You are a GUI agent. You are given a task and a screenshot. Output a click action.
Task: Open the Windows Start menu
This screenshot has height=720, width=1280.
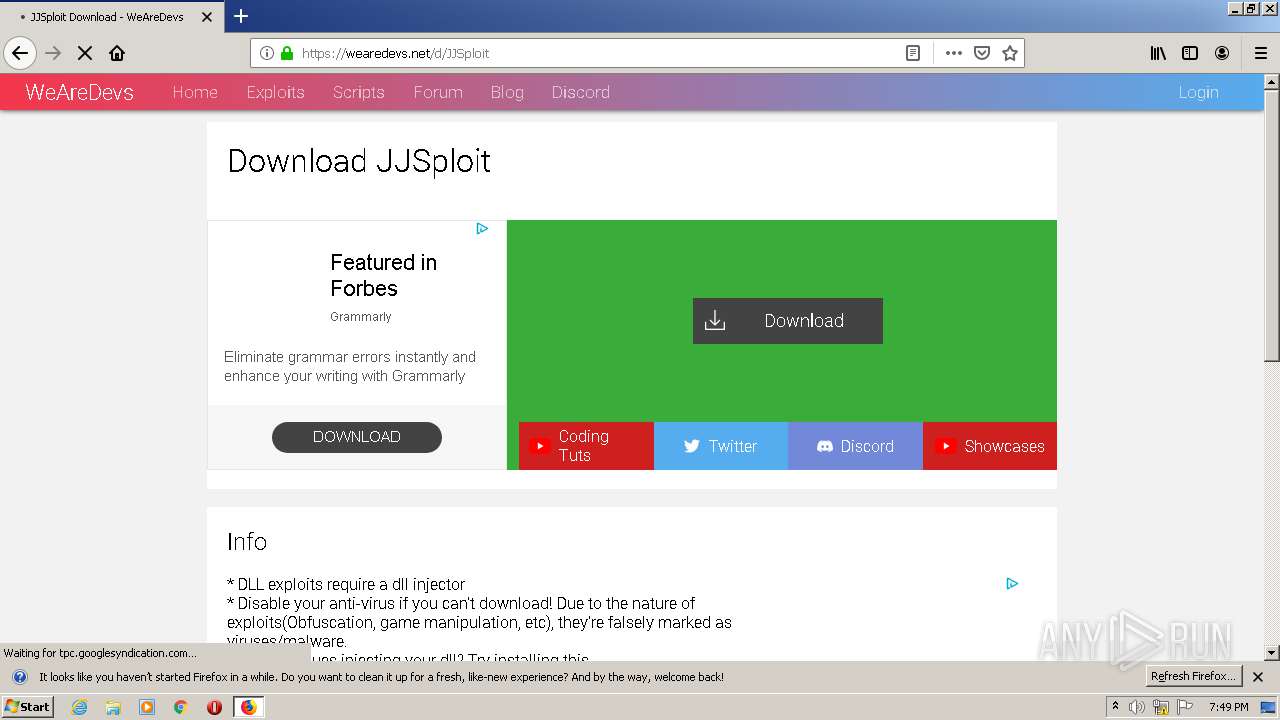point(27,707)
